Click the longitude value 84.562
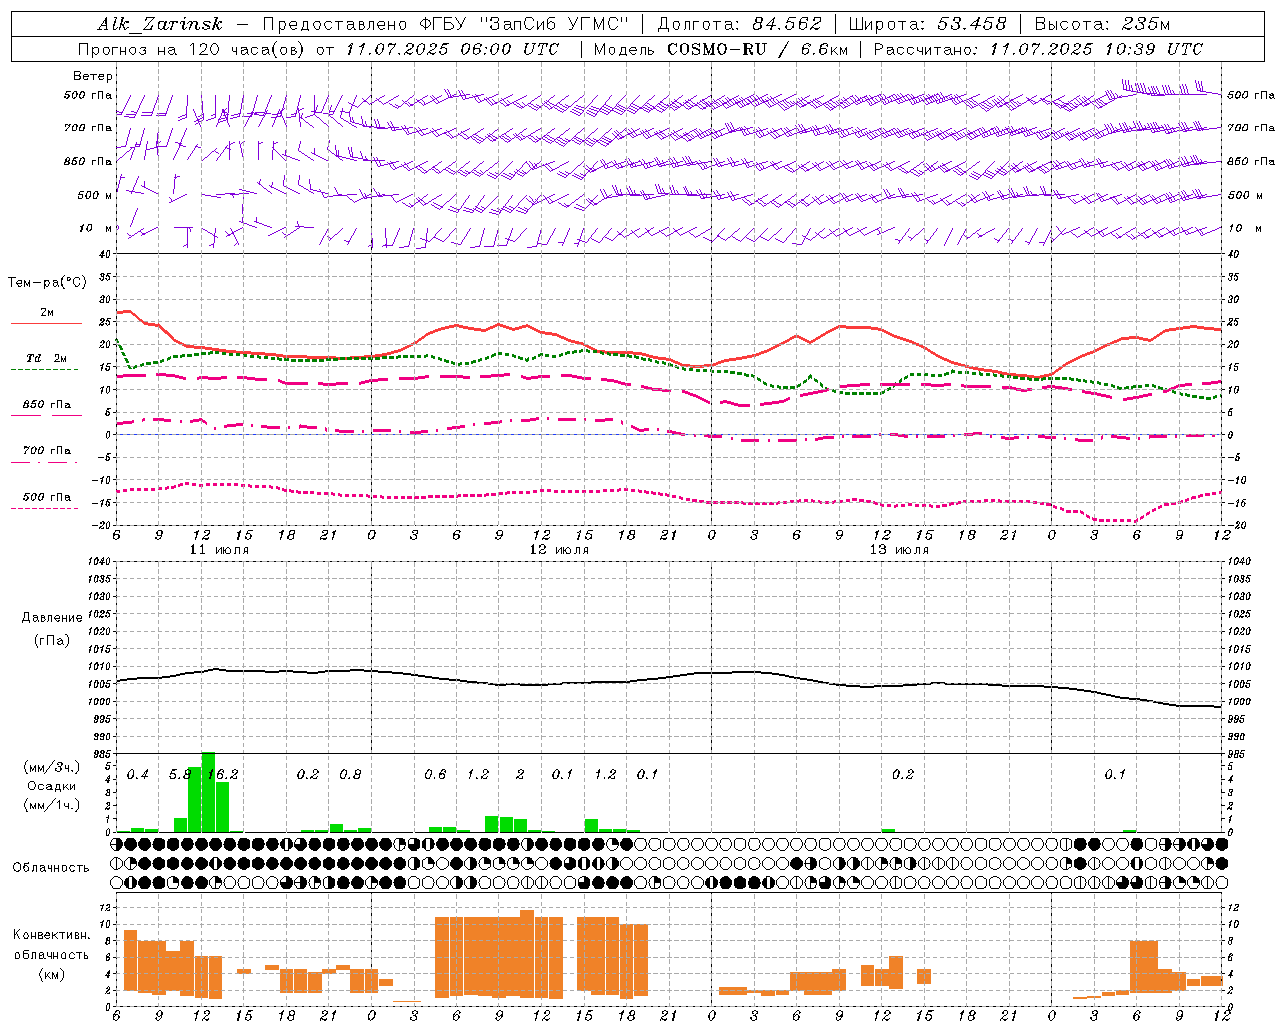Image resolution: width=1280 pixels, height=1024 pixels. click(787, 24)
